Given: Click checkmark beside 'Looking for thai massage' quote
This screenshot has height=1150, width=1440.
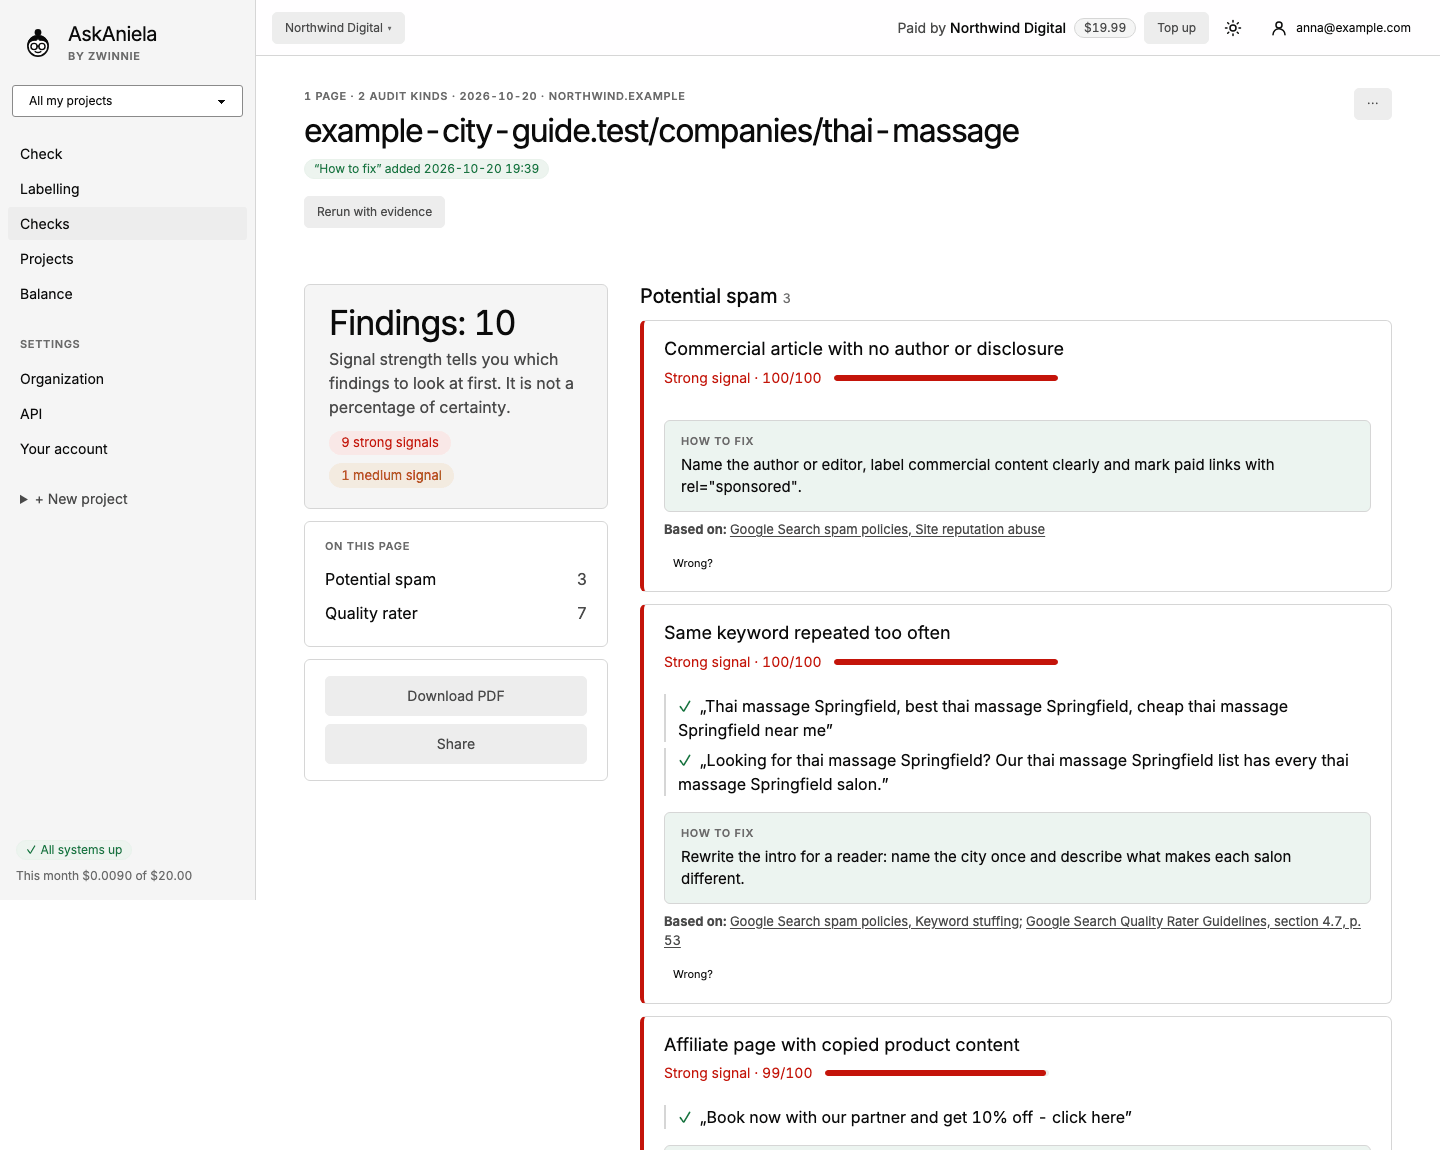Looking at the screenshot, I should click(x=685, y=761).
